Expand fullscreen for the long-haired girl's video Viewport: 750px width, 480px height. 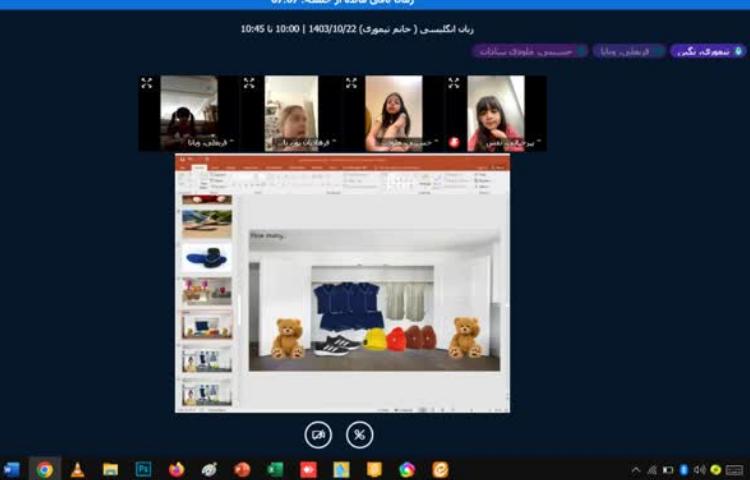pyautogui.click(x=351, y=83)
